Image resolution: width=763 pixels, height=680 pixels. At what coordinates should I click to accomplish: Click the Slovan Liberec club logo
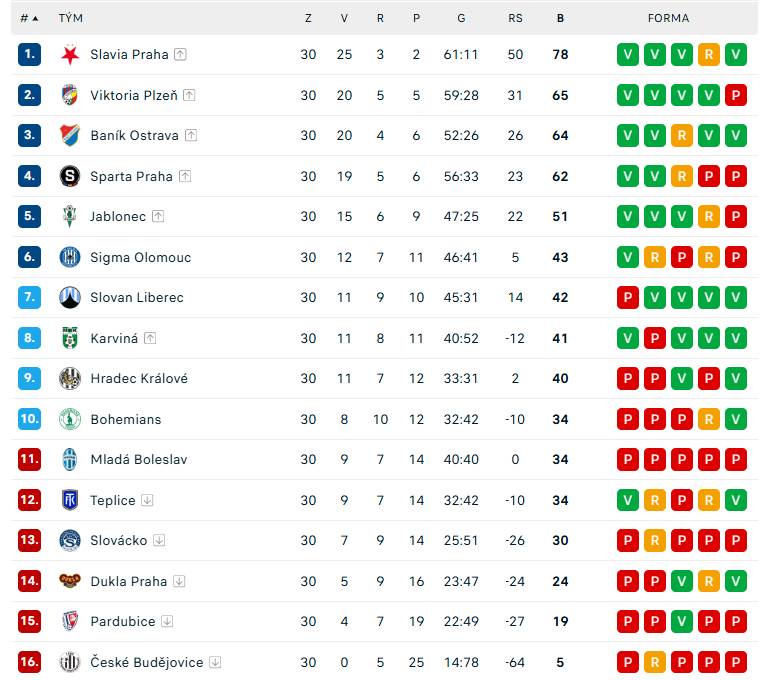70,297
